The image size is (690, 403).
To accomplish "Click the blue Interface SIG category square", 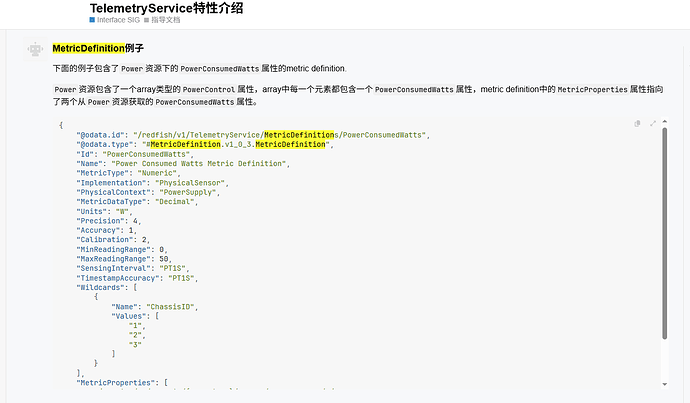I will coord(92,20).
